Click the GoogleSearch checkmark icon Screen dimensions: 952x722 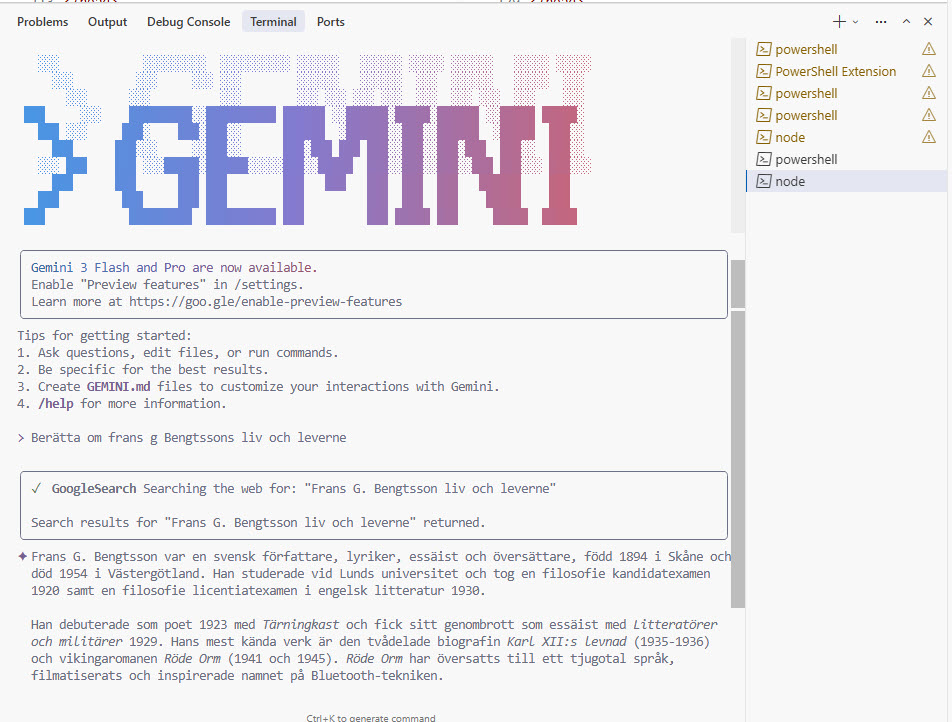pos(39,488)
